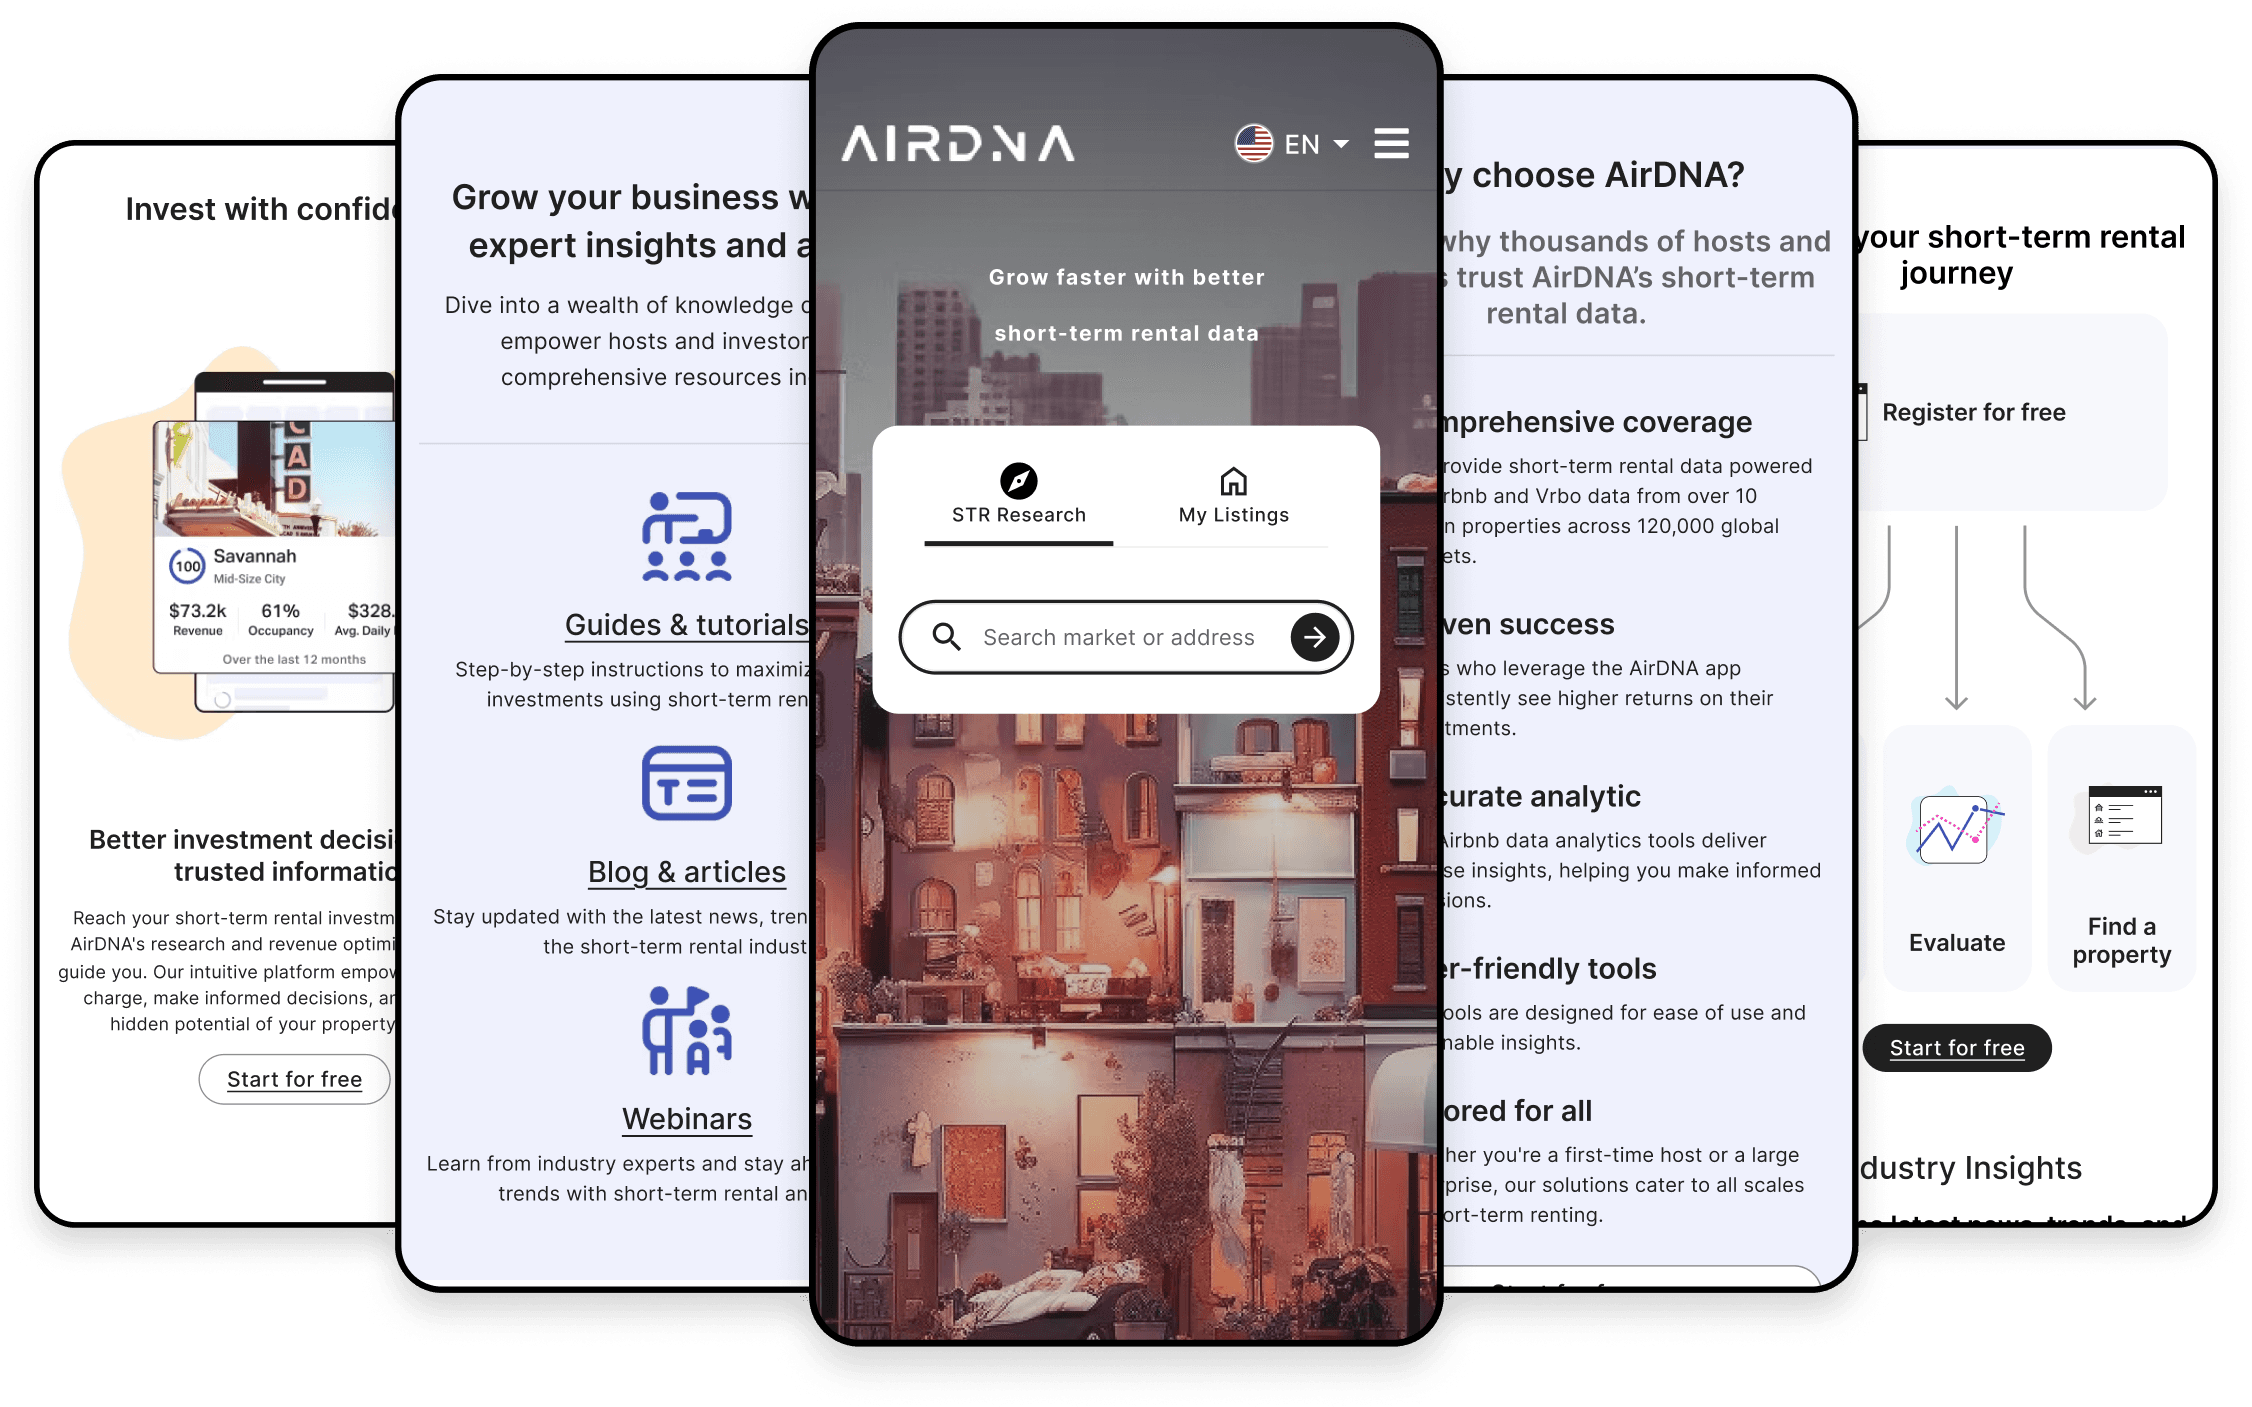Screen dimensions: 2252x1407
Task: Open the EN language dropdown
Action: pyautogui.click(x=1290, y=143)
